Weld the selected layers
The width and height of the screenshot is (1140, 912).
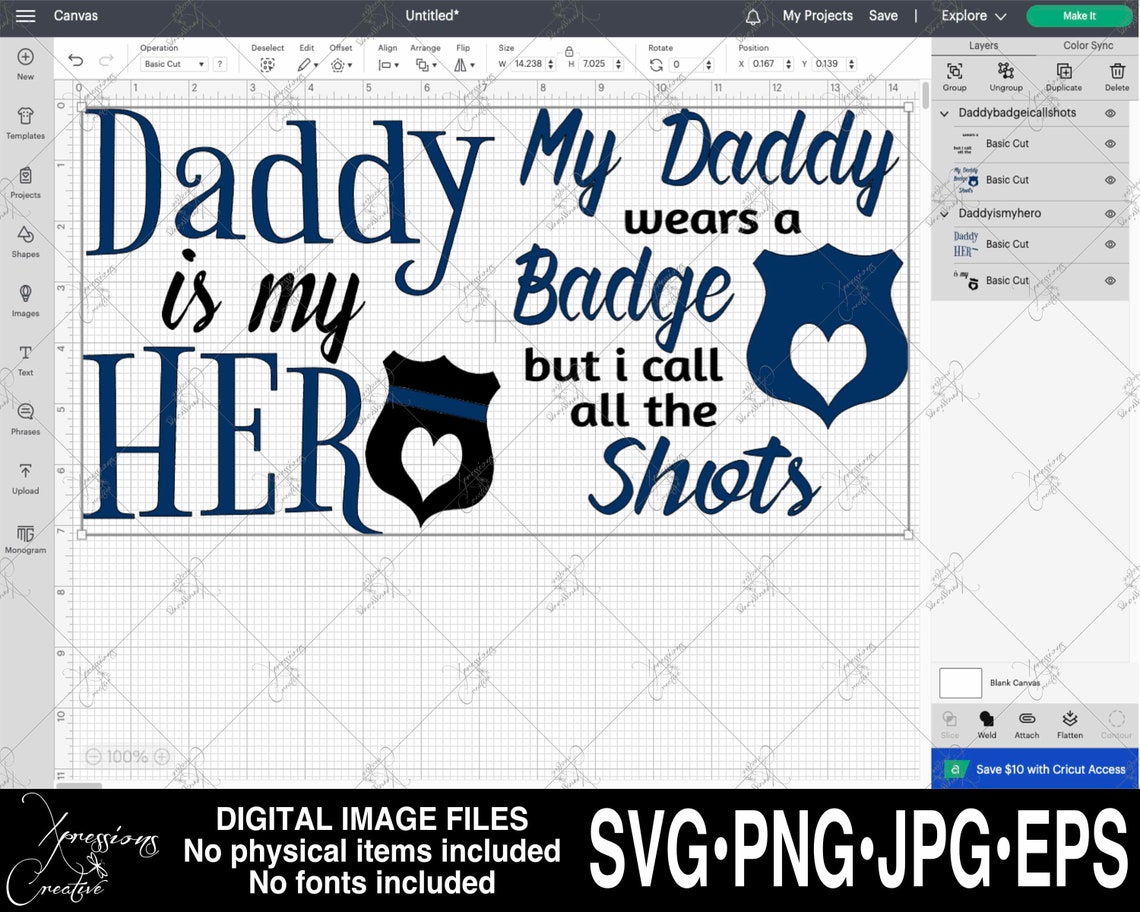986,723
